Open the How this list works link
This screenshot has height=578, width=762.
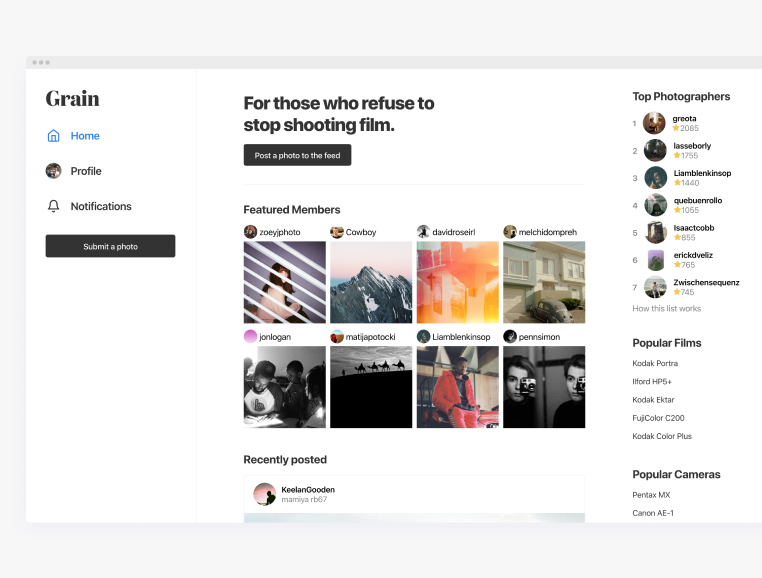click(x=666, y=308)
